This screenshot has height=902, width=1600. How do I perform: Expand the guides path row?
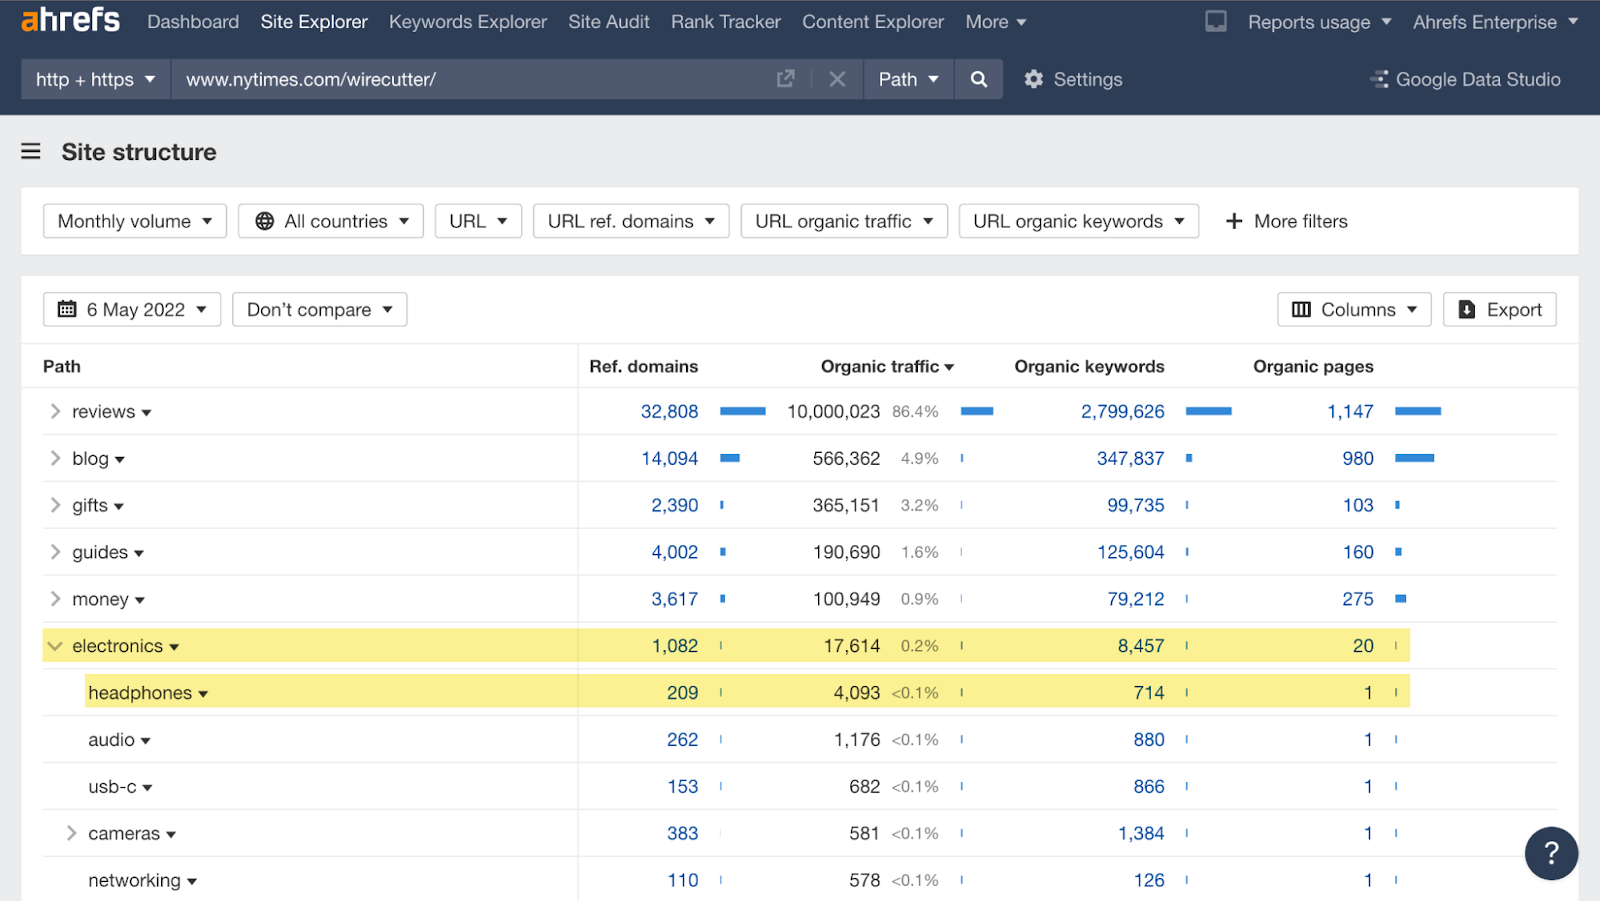(55, 552)
